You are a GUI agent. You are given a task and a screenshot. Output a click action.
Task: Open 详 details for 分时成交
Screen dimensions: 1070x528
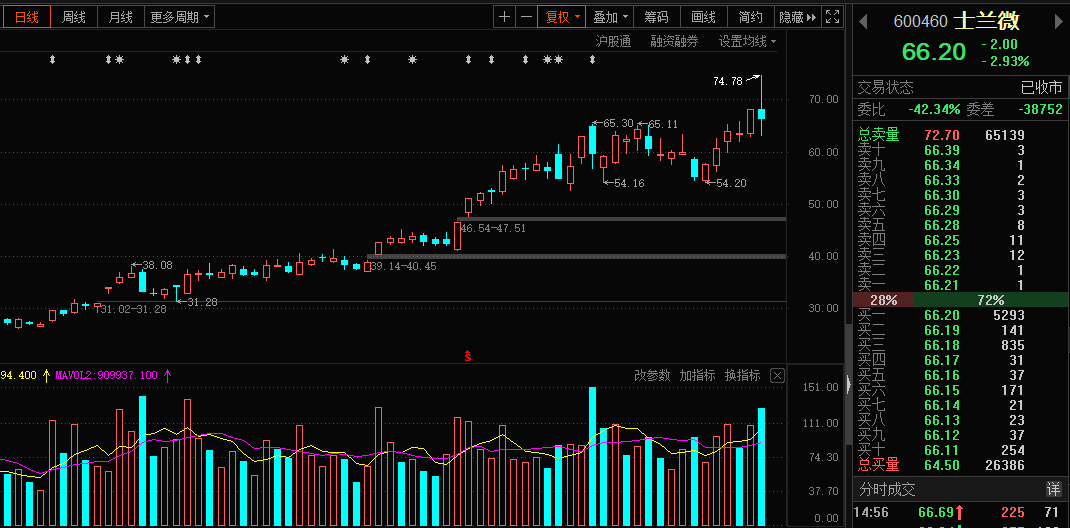(x=1053, y=489)
